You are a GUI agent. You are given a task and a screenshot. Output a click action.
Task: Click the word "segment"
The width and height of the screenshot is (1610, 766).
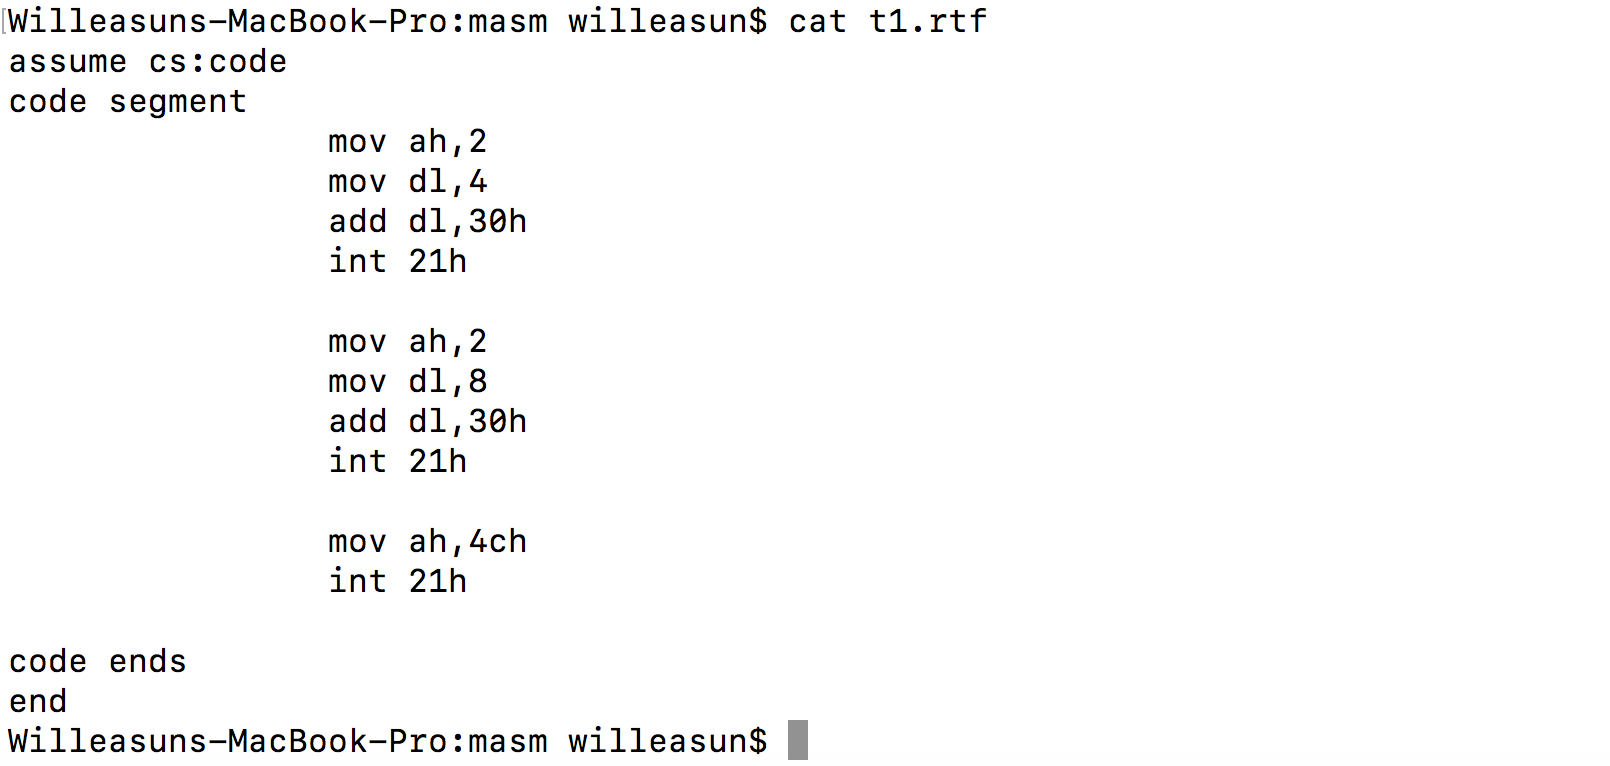[x=178, y=102]
